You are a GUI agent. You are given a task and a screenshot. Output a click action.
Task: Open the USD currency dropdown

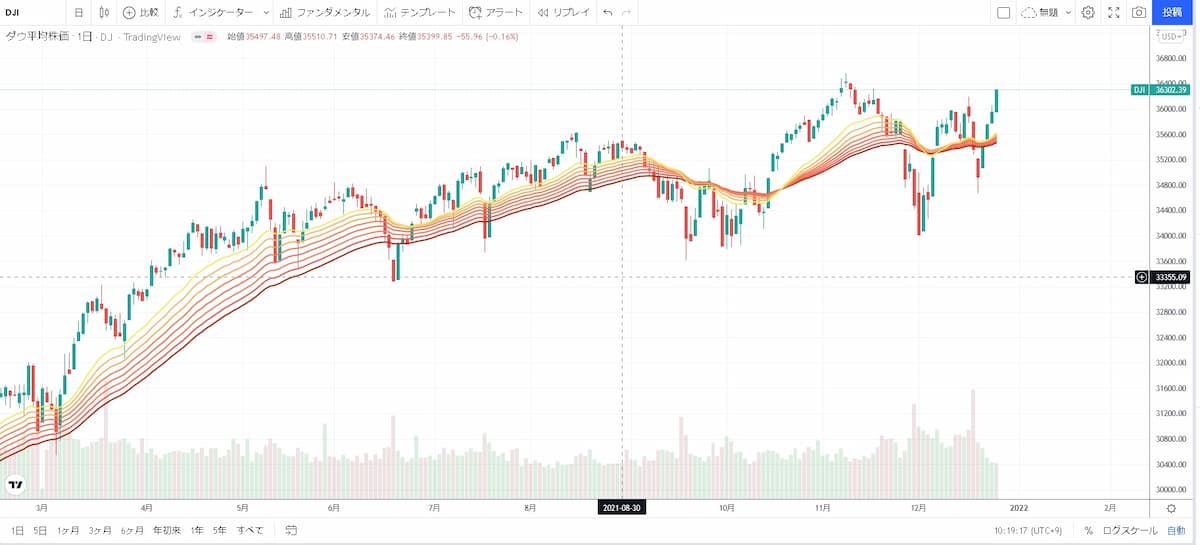click(1170, 37)
